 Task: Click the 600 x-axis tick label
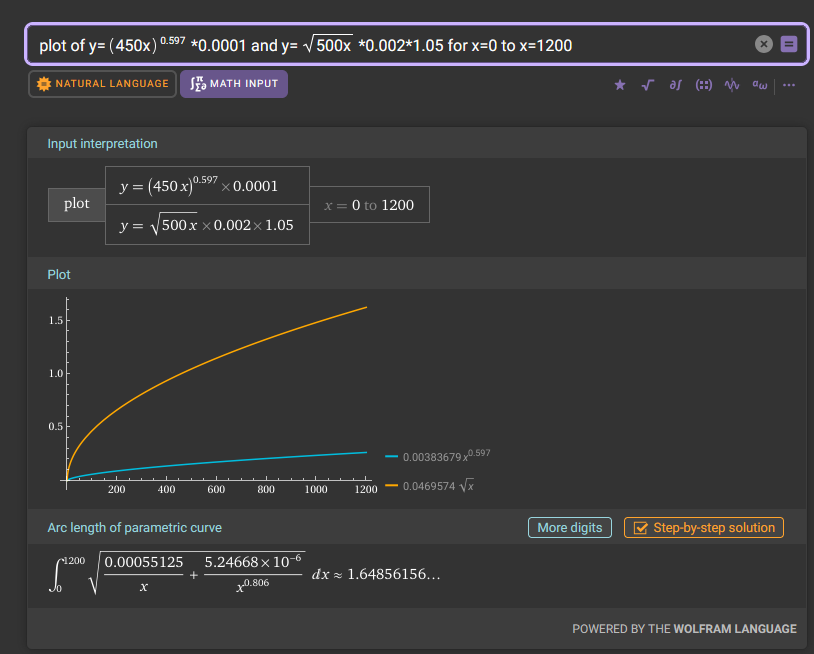(216, 489)
